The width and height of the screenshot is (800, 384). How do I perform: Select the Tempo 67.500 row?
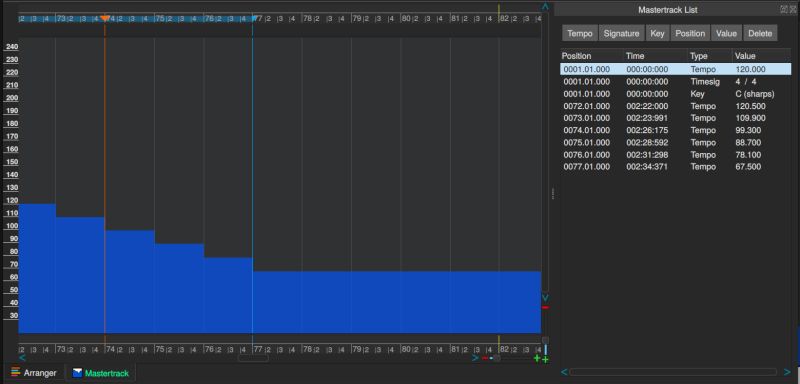pyautogui.click(x=676, y=167)
